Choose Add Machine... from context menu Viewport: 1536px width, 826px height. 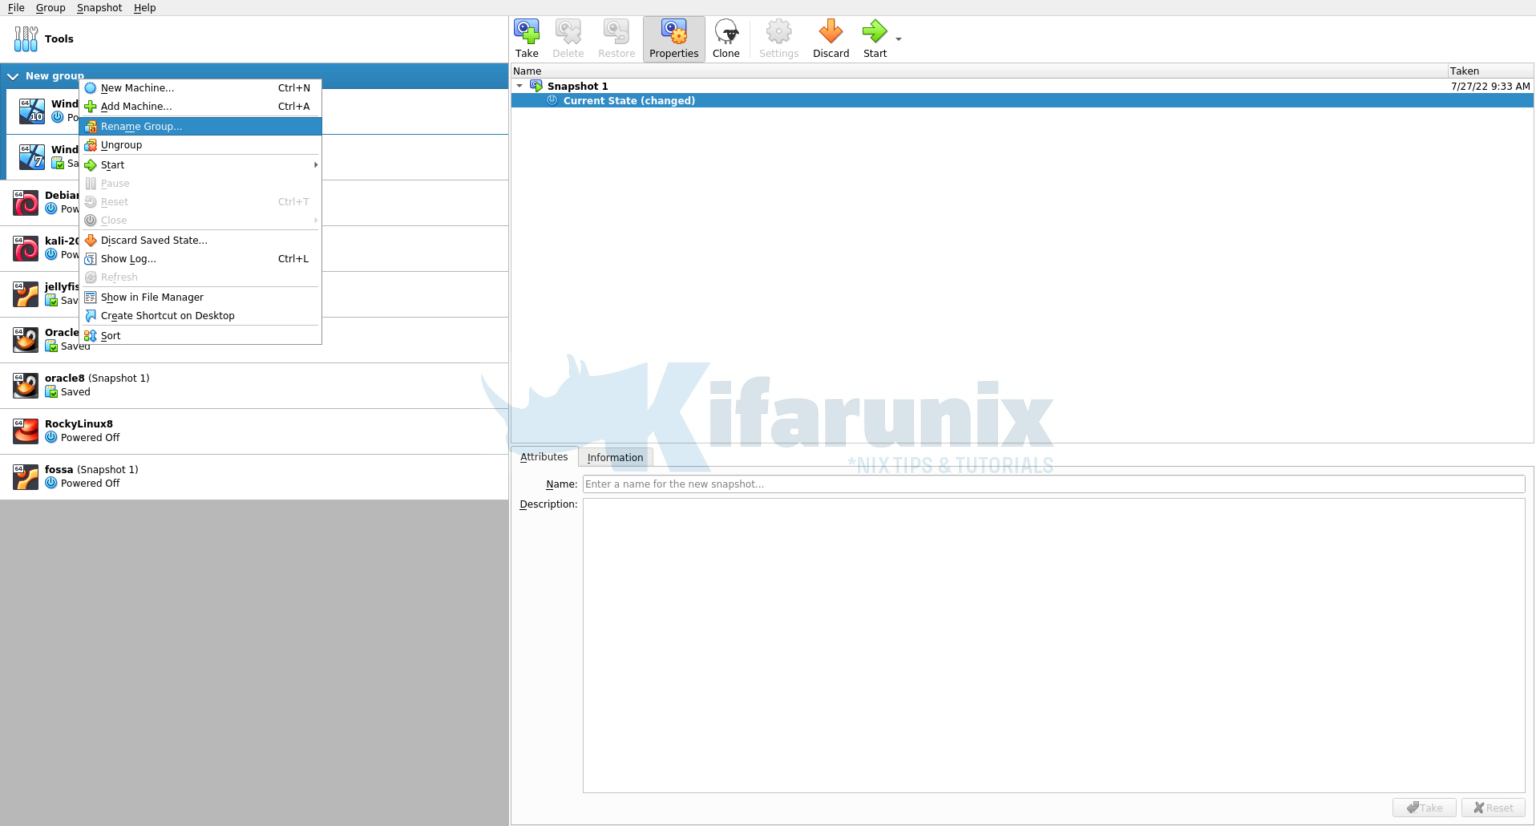point(200,106)
